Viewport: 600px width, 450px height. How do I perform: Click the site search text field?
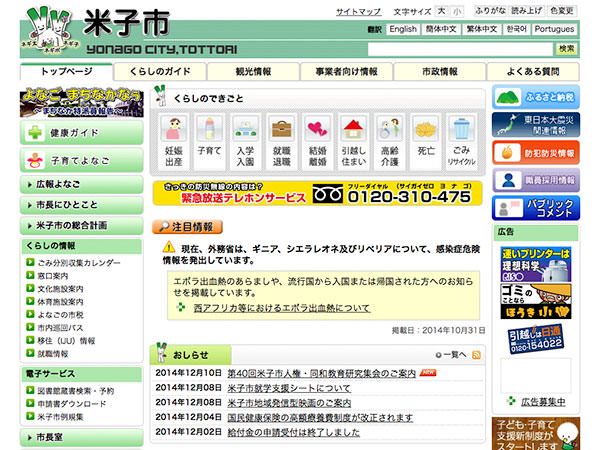(461, 48)
